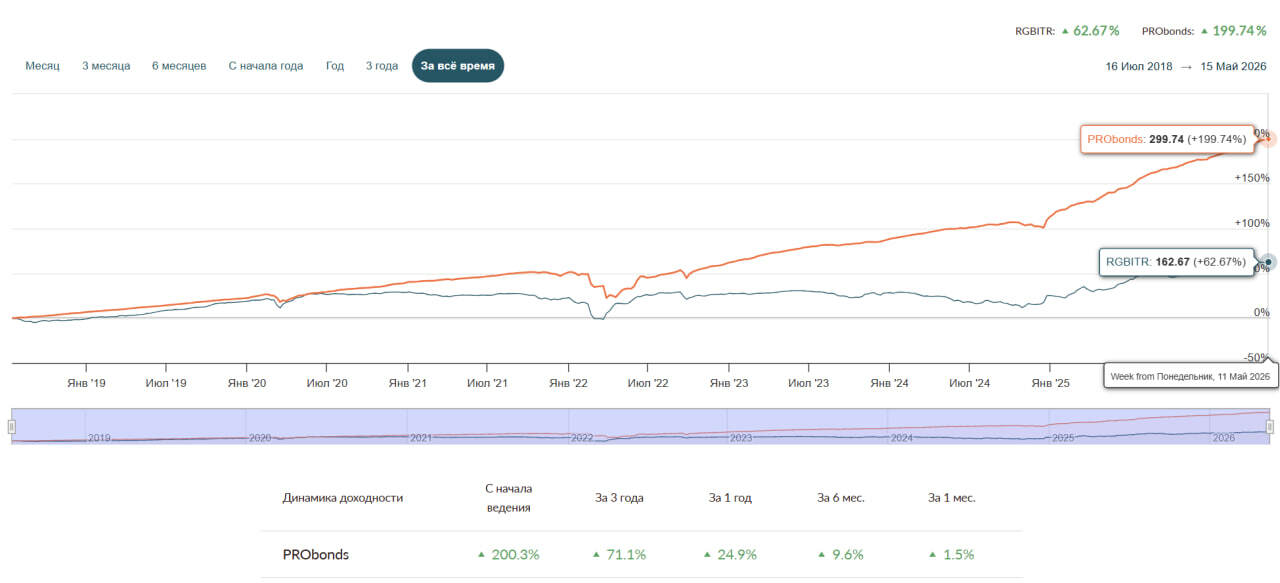Click the Янв '22 axis label

click(568, 383)
